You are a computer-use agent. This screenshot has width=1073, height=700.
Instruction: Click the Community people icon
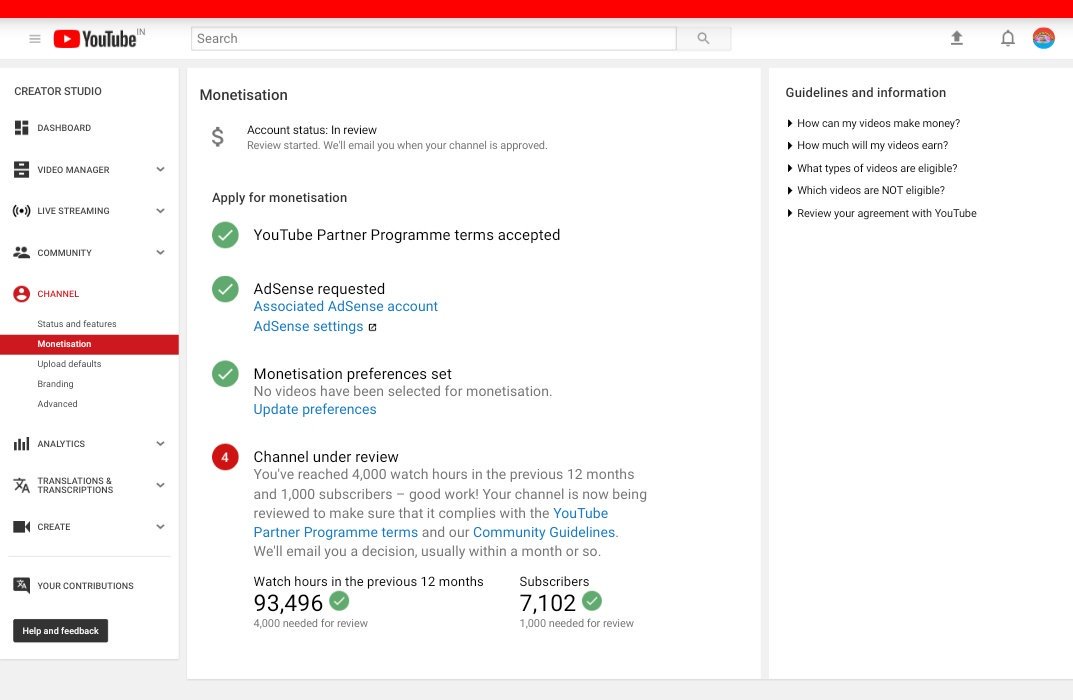click(x=22, y=252)
